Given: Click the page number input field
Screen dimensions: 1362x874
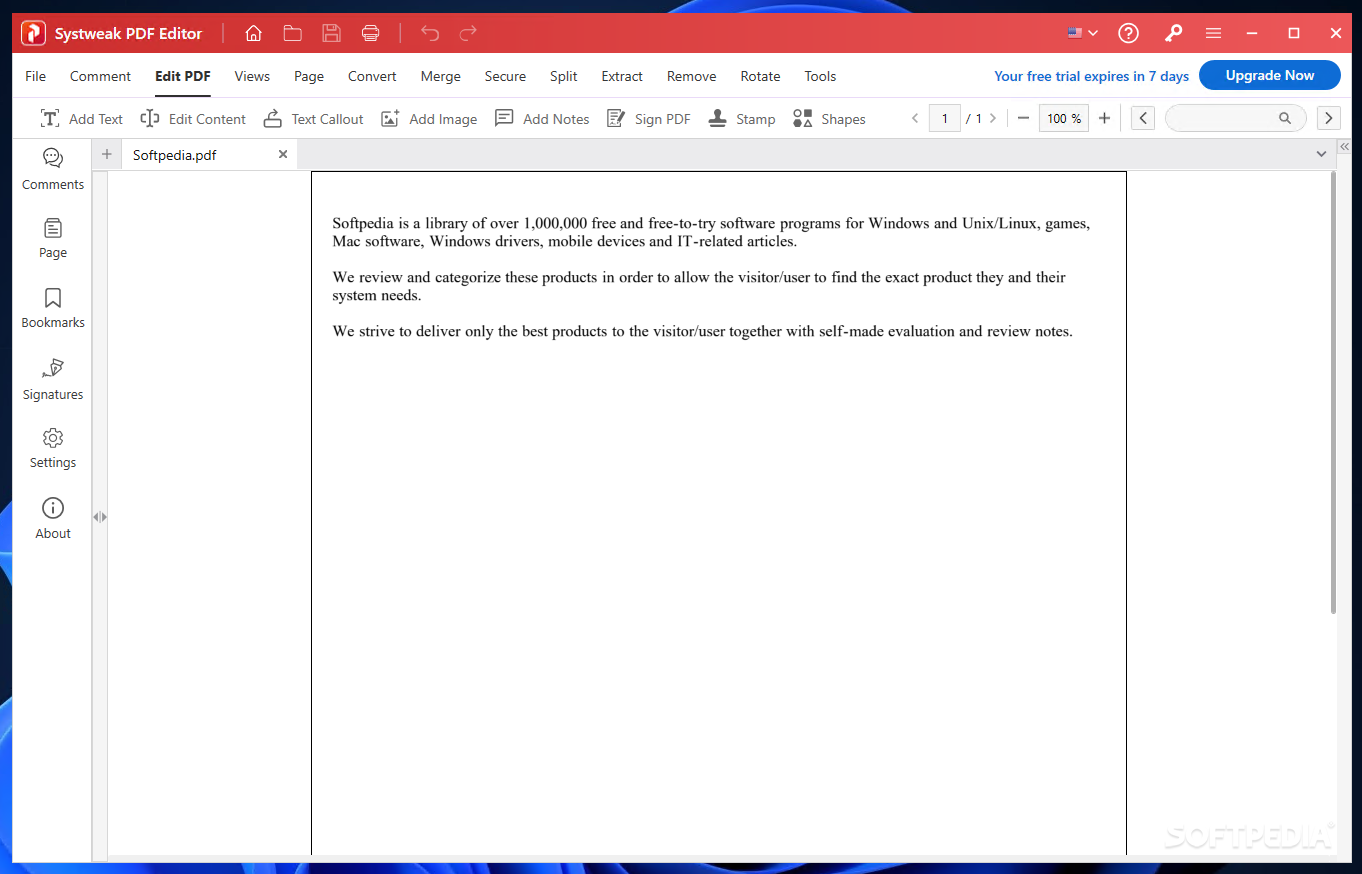Looking at the screenshot, I should 944,119.
